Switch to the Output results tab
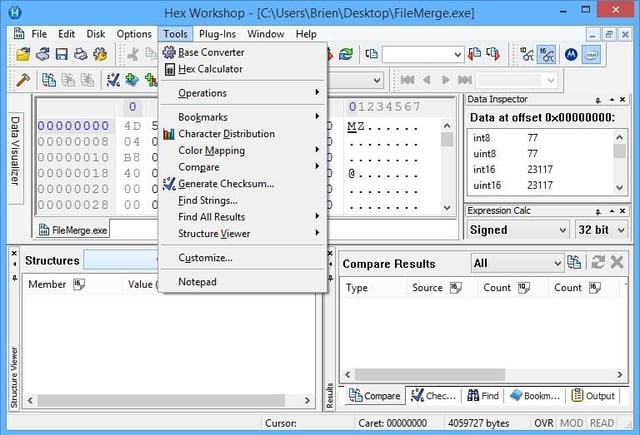 pos(593,396)
